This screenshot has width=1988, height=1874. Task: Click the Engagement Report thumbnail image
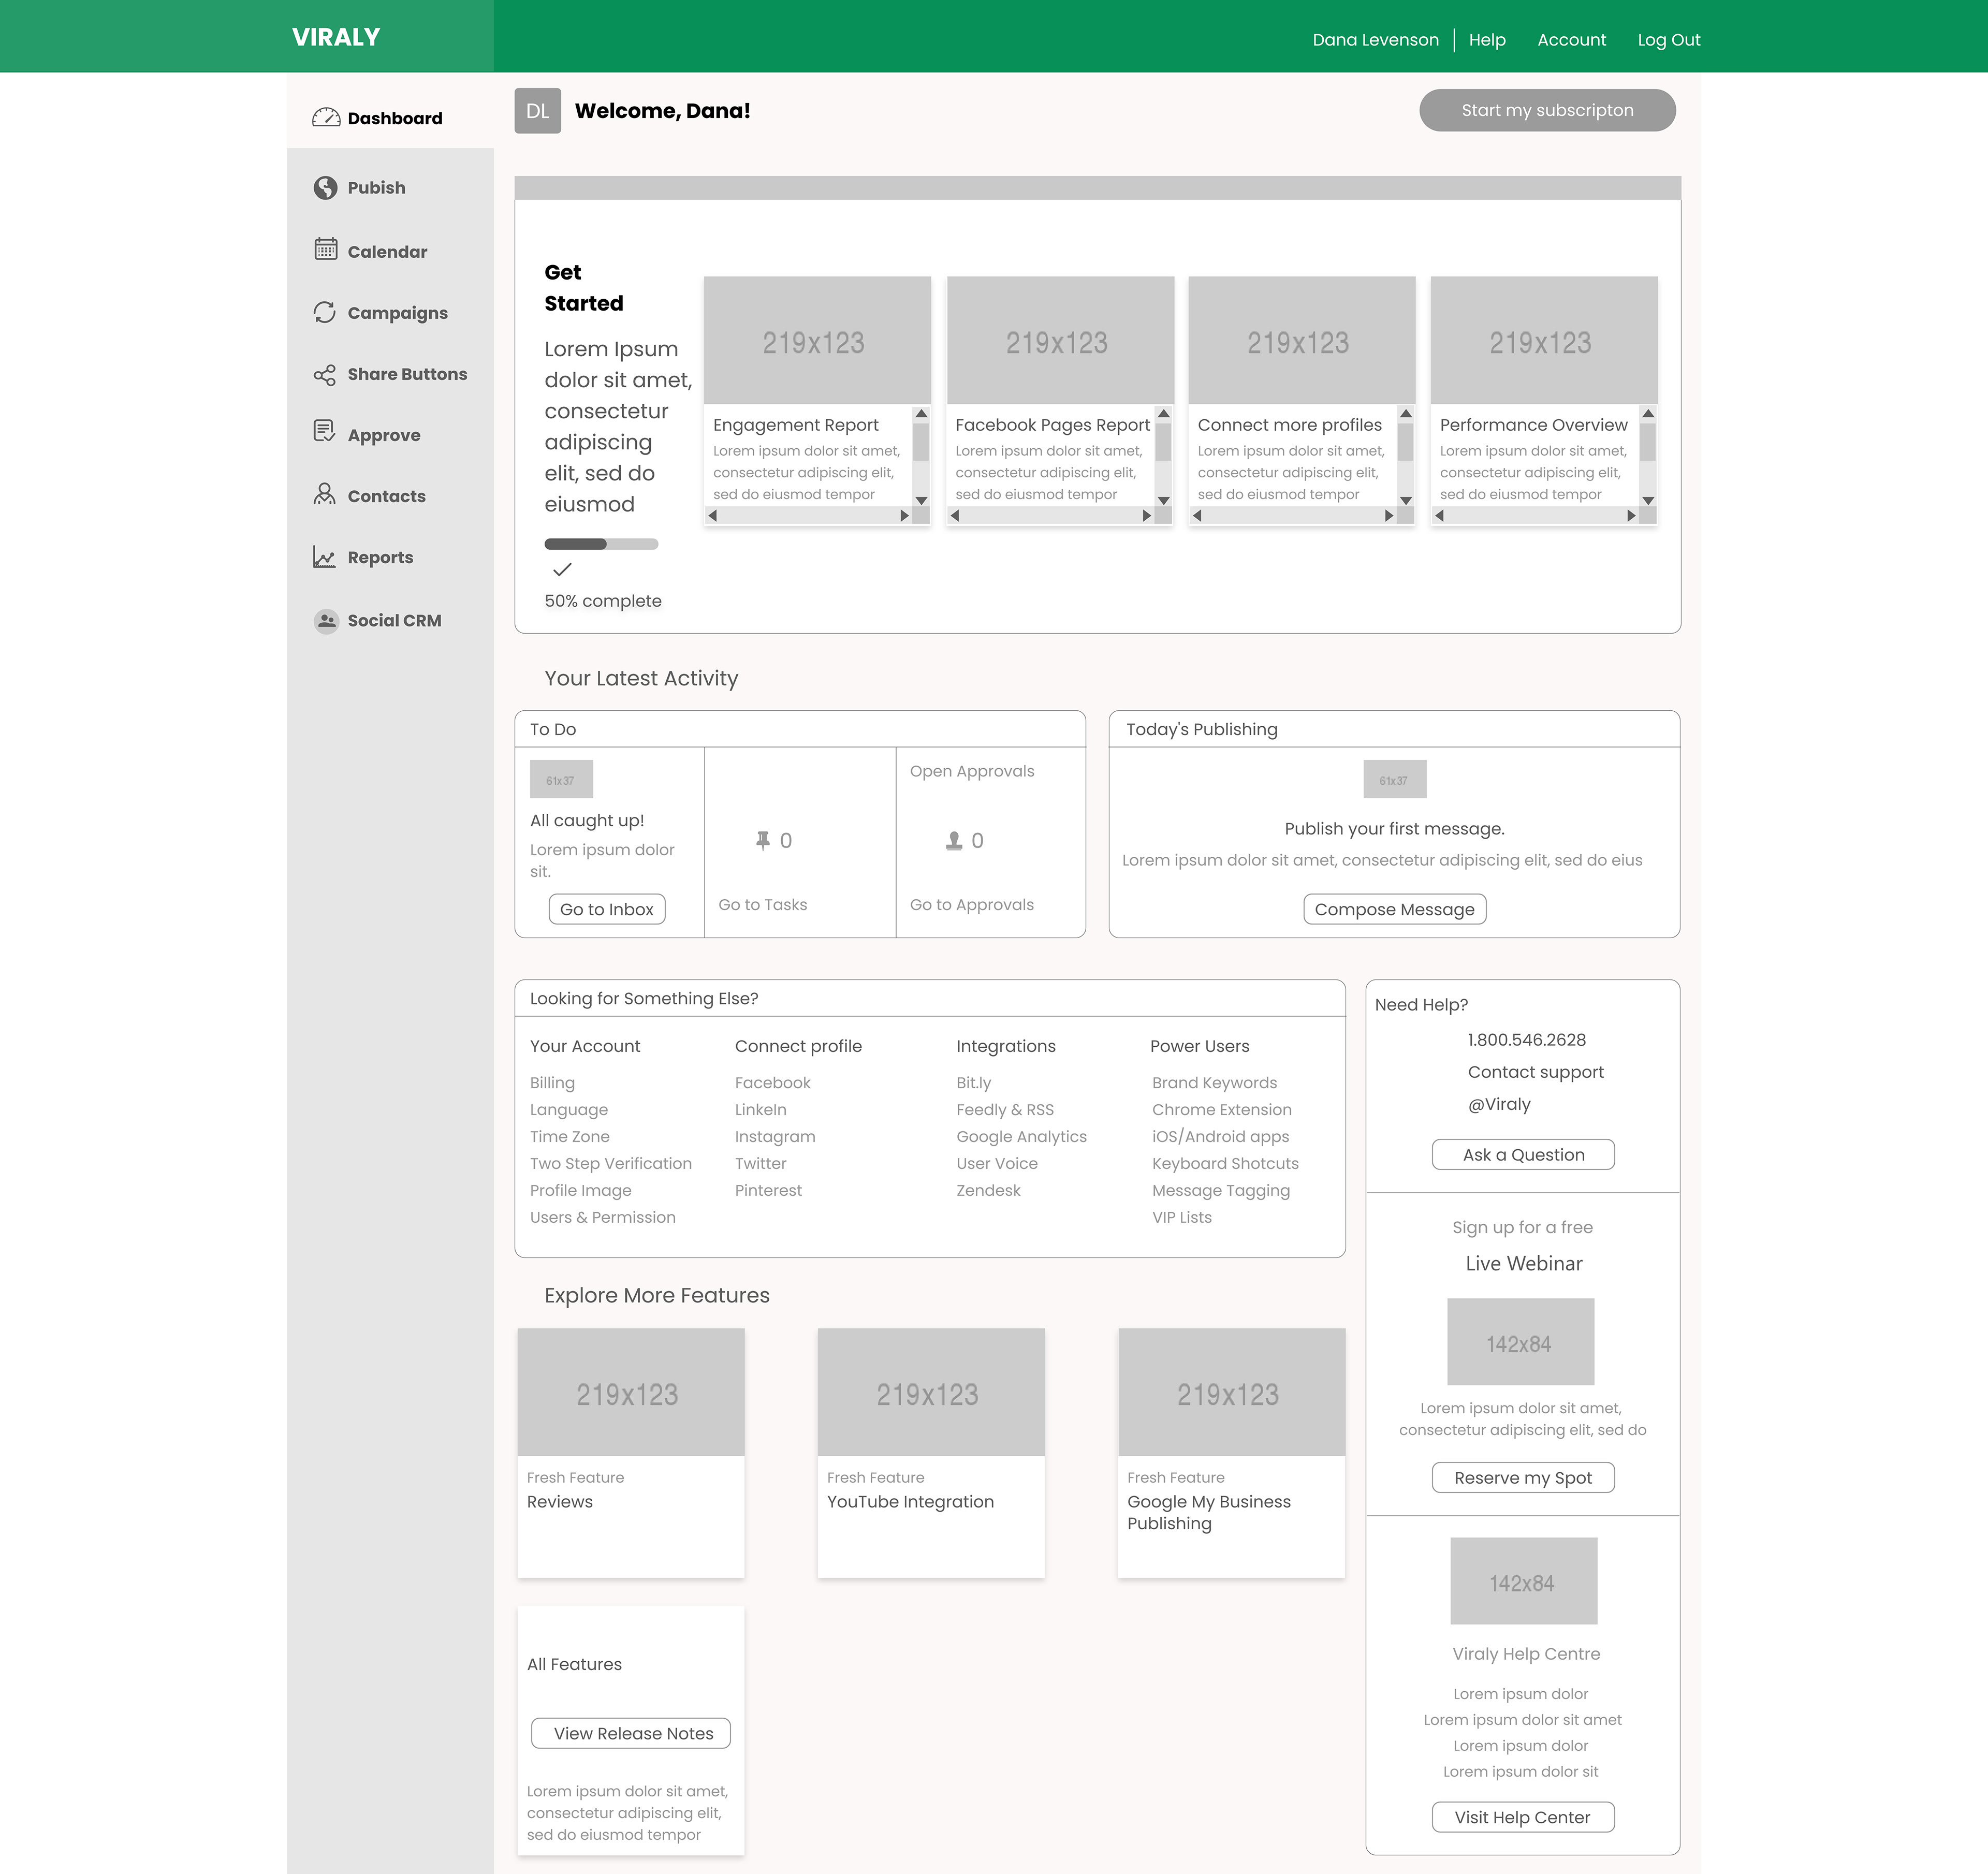pyautogui.click(x=817, y=341)
